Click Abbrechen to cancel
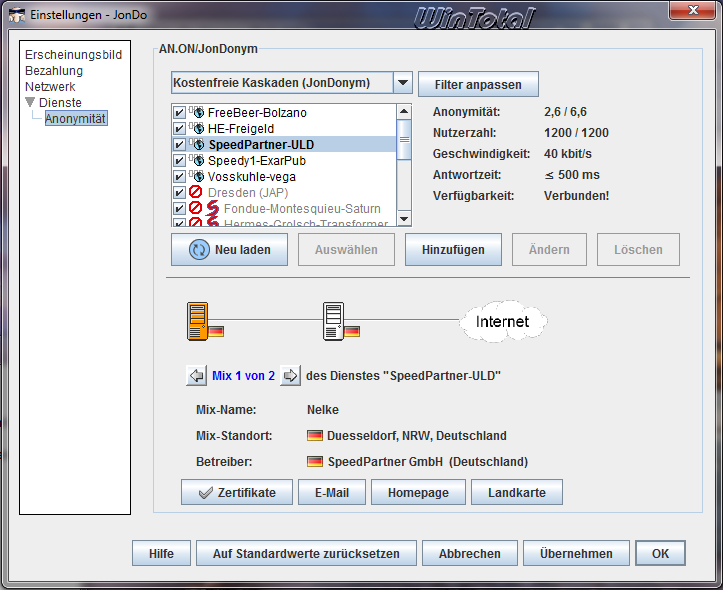The width and height of the screenshot is (723, 590). (470, 553)
